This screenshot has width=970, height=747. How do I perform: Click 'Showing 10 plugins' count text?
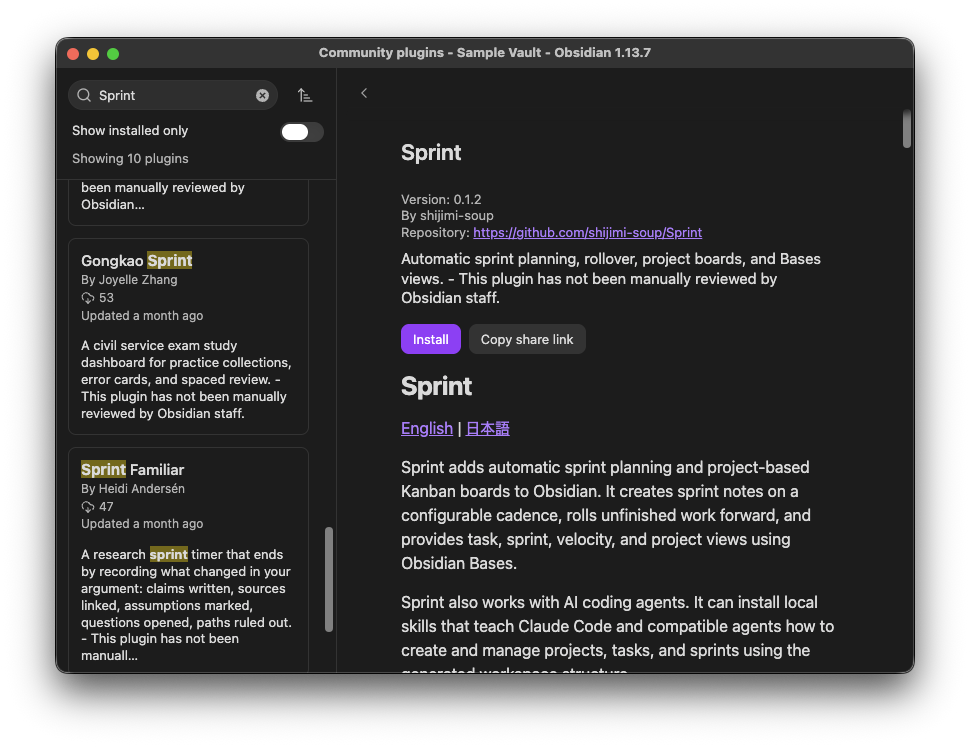coord(130,158)
